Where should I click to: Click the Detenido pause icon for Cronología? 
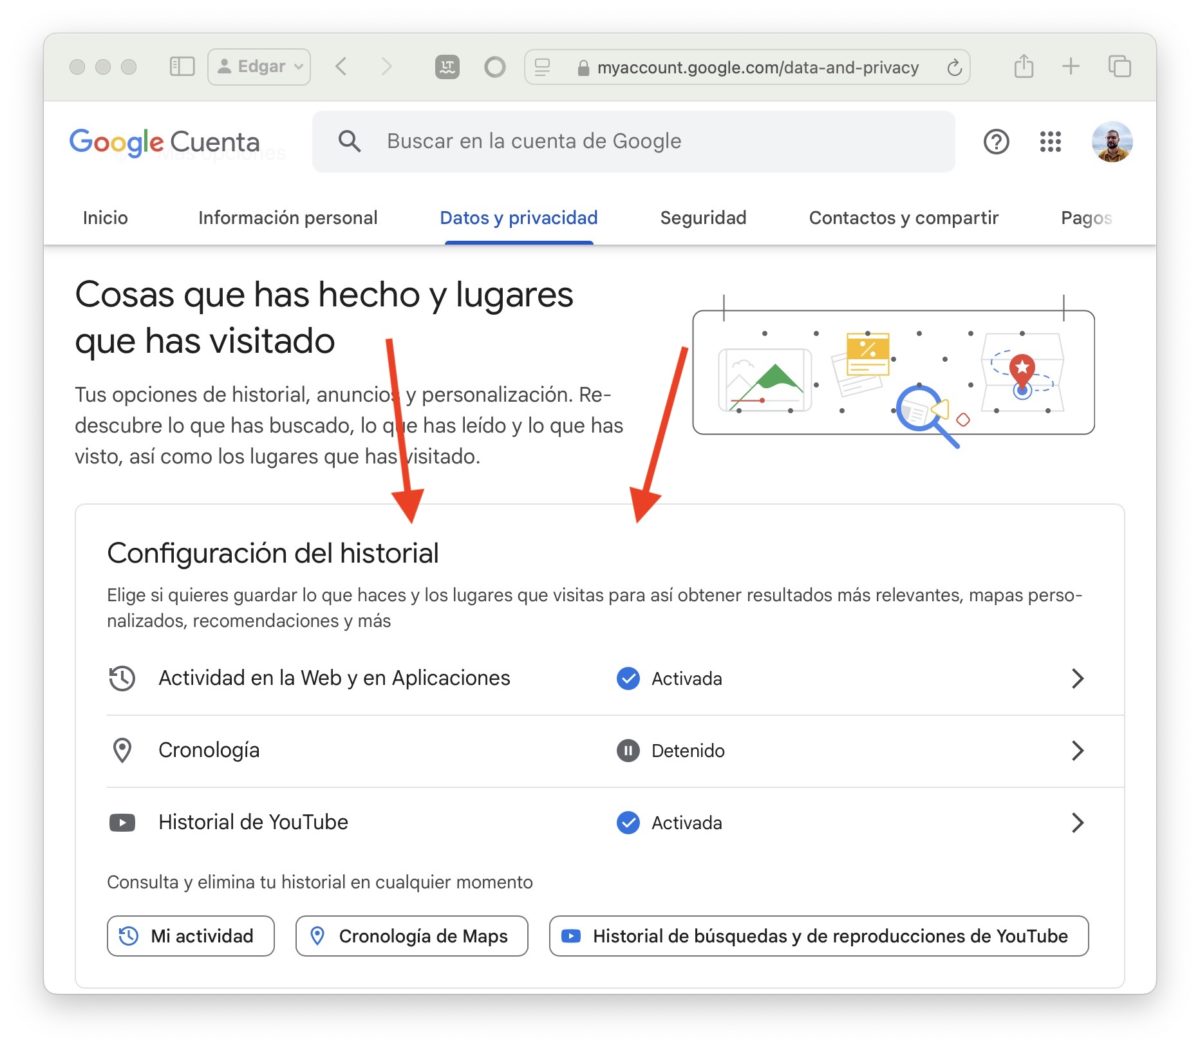pyautogui.click(x=628, y=751)
